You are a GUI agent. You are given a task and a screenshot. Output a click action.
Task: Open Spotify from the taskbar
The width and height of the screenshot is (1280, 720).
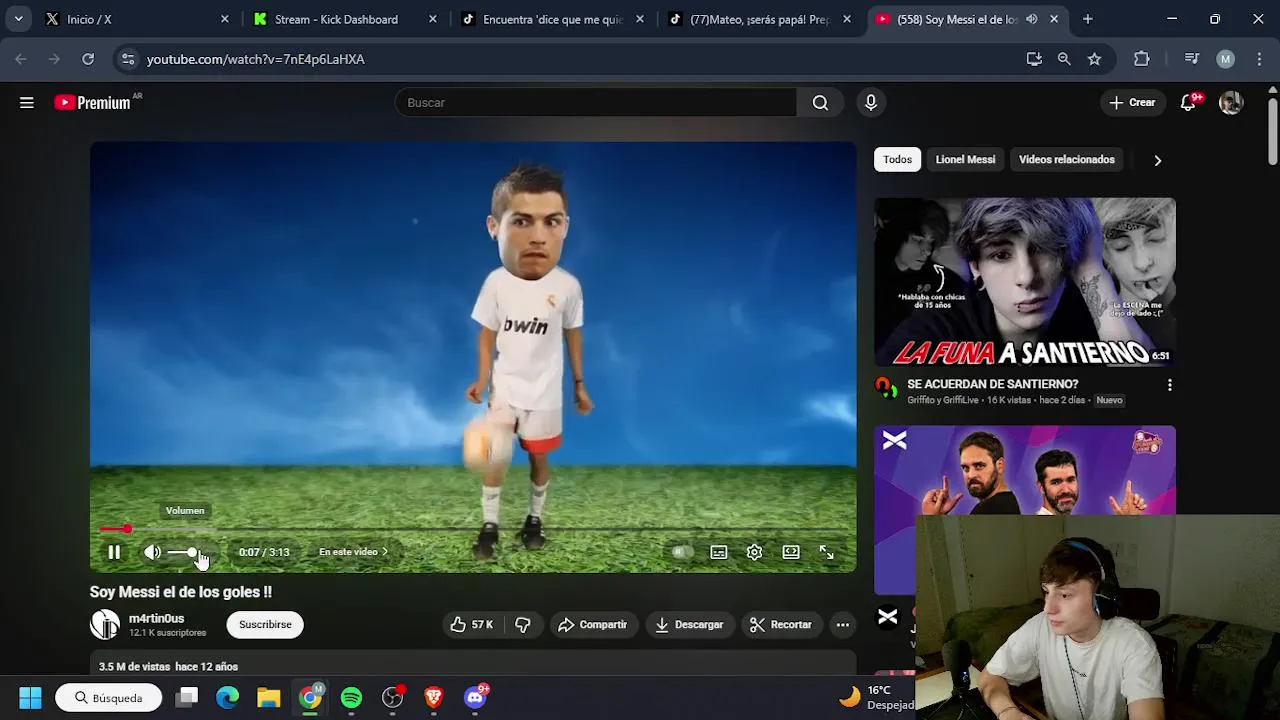[x=351, y=698]
